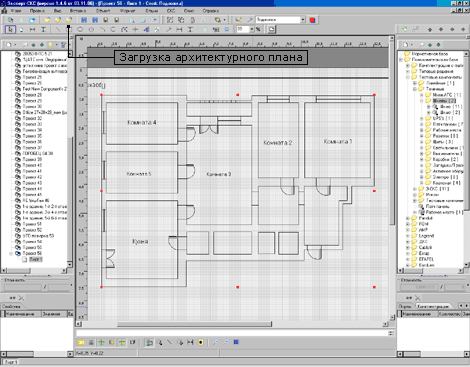The width and height of the screenshot is (470, 367).
Task: Open the zoom percentage dropdown arrow
Action: coord(252,29)
